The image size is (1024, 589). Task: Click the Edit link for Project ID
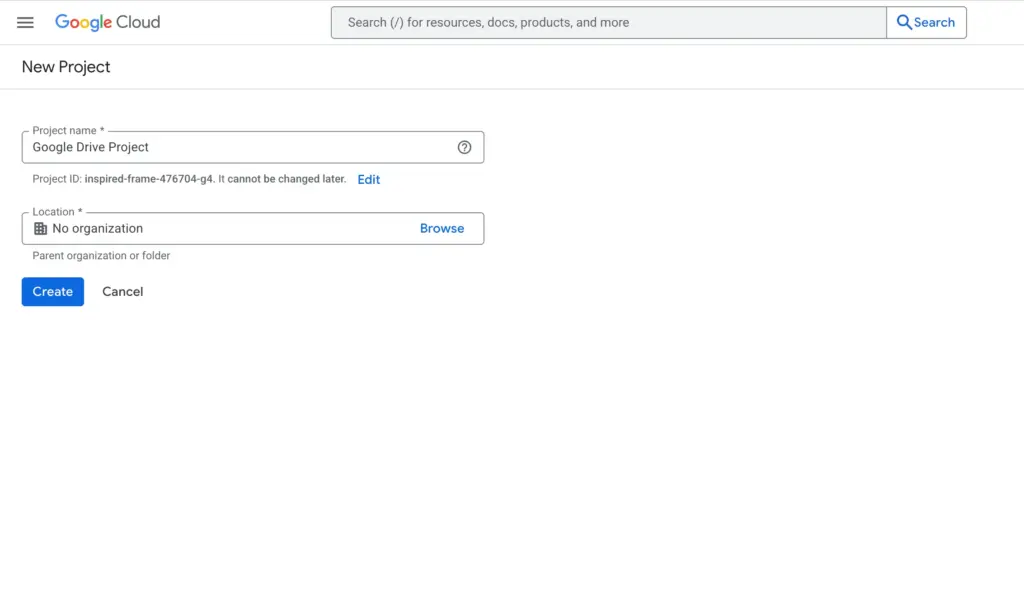click(x=369, y=179)
